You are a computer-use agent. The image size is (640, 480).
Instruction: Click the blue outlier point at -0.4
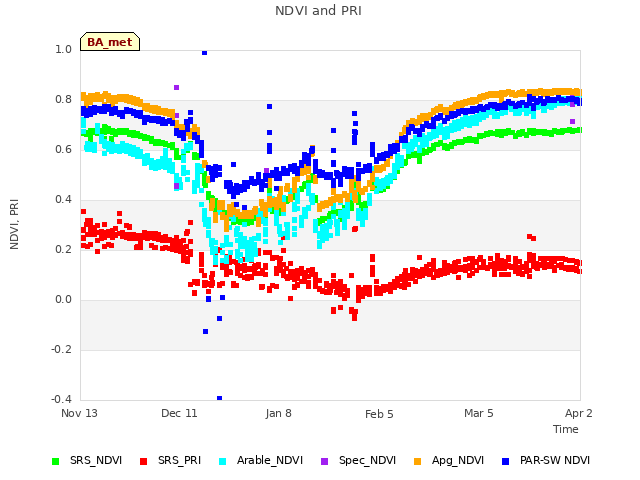[220, 398]
